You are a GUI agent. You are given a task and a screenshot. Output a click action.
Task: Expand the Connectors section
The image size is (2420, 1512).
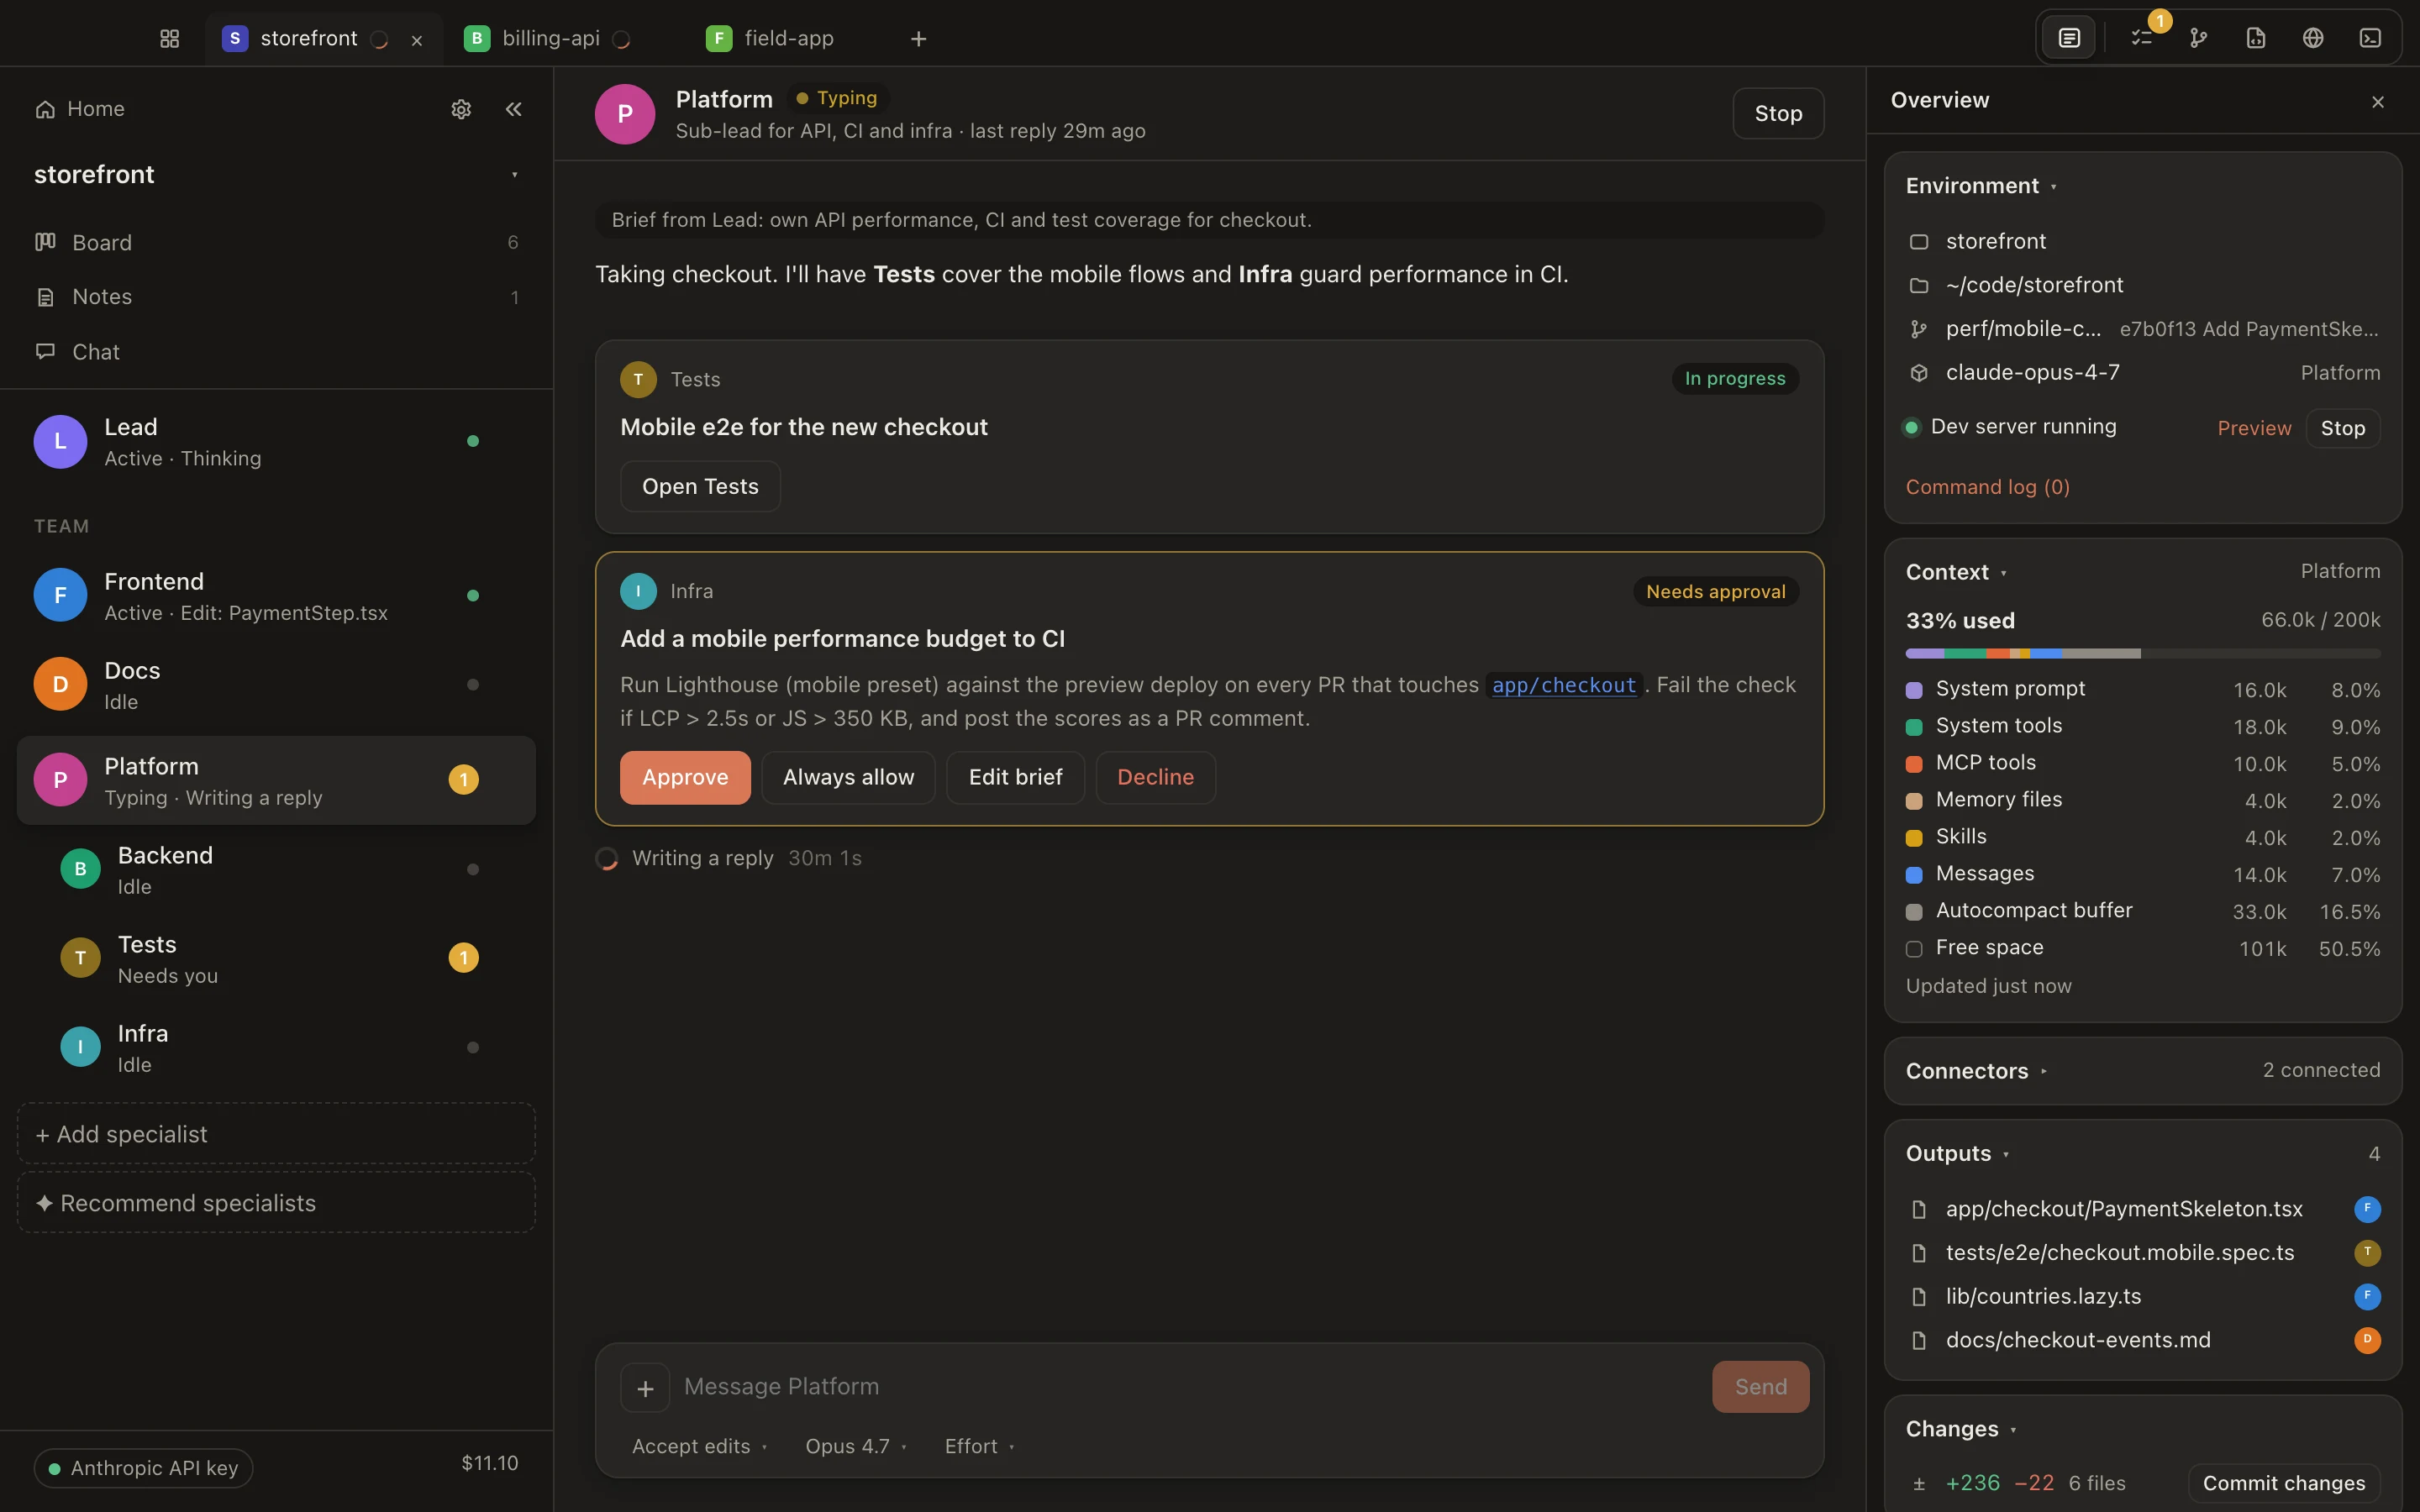[1976, 1071]
